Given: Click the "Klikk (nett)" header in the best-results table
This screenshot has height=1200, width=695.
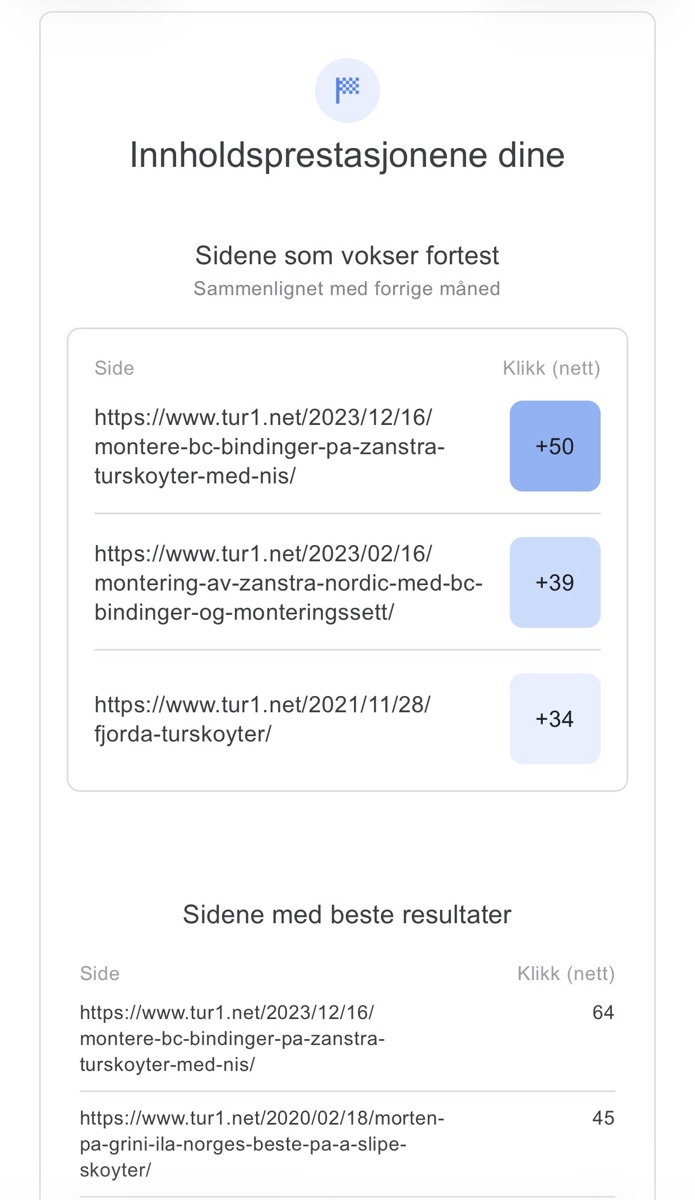Looking at the screenshot, I should (x=565, y=974).
